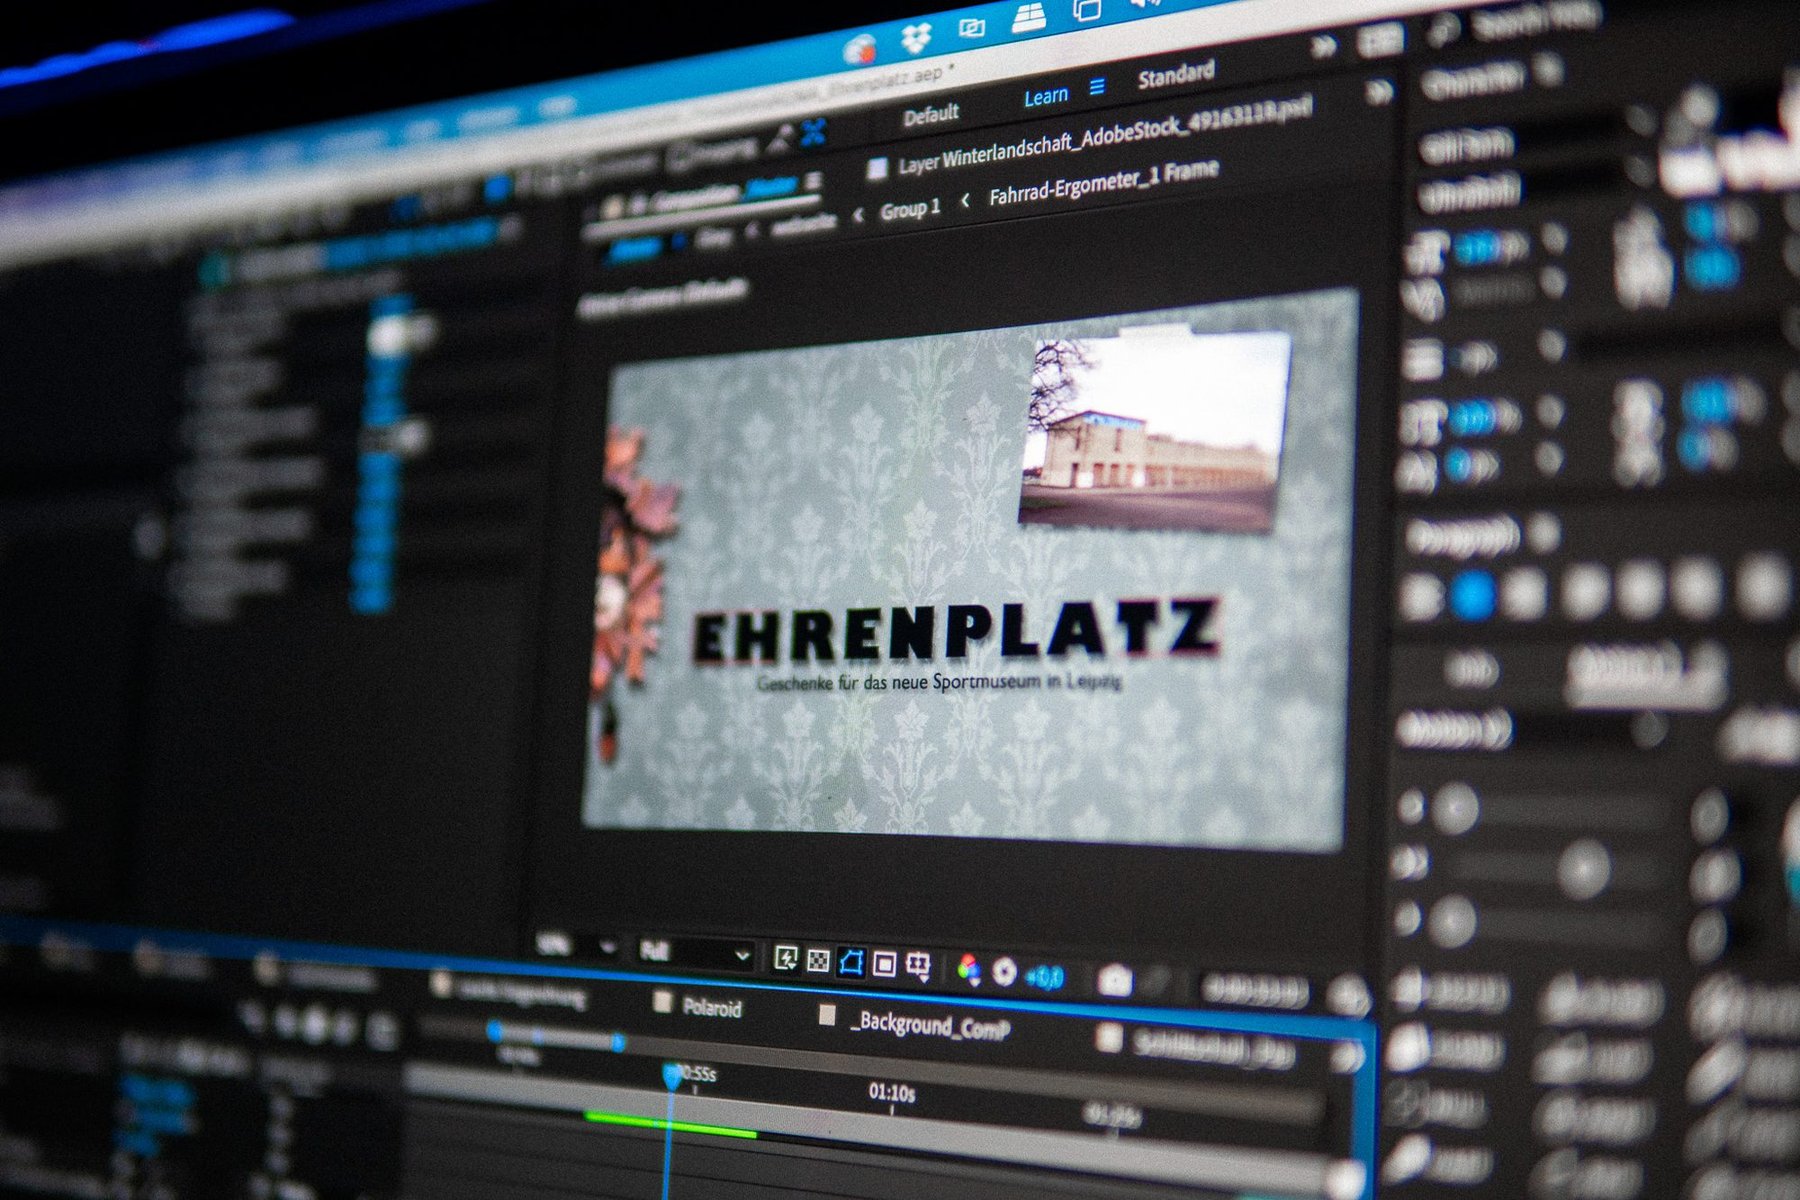Click the work area start handle
The width and height of the screenshot is (1800, 1200).
point(494,1030)
